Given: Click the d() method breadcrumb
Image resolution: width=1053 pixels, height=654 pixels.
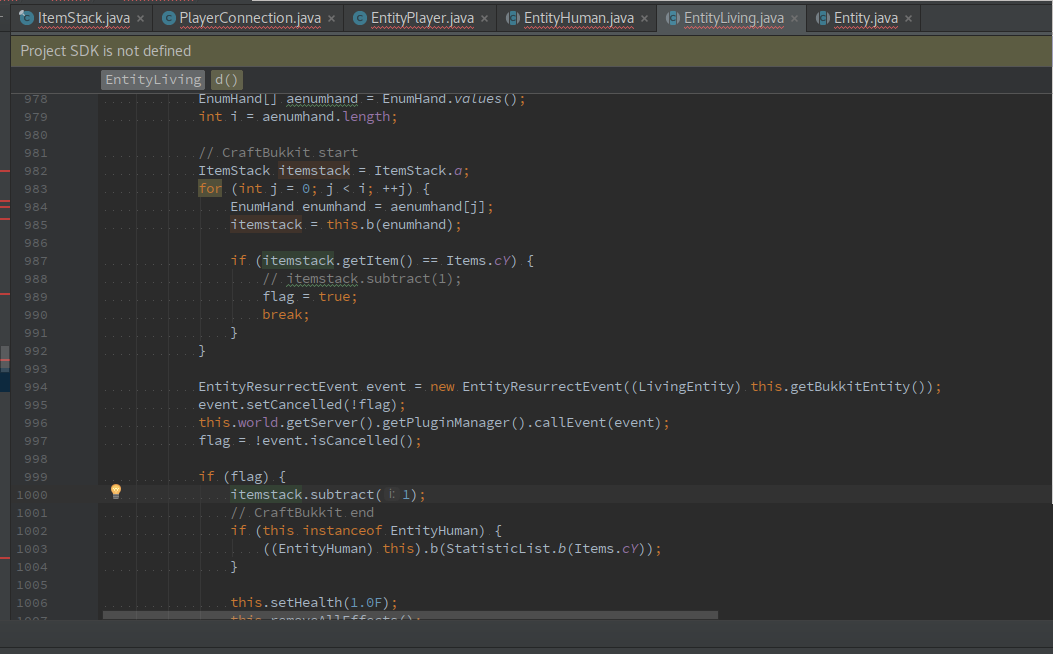Looking at the screenshot, I should point(226,80).
